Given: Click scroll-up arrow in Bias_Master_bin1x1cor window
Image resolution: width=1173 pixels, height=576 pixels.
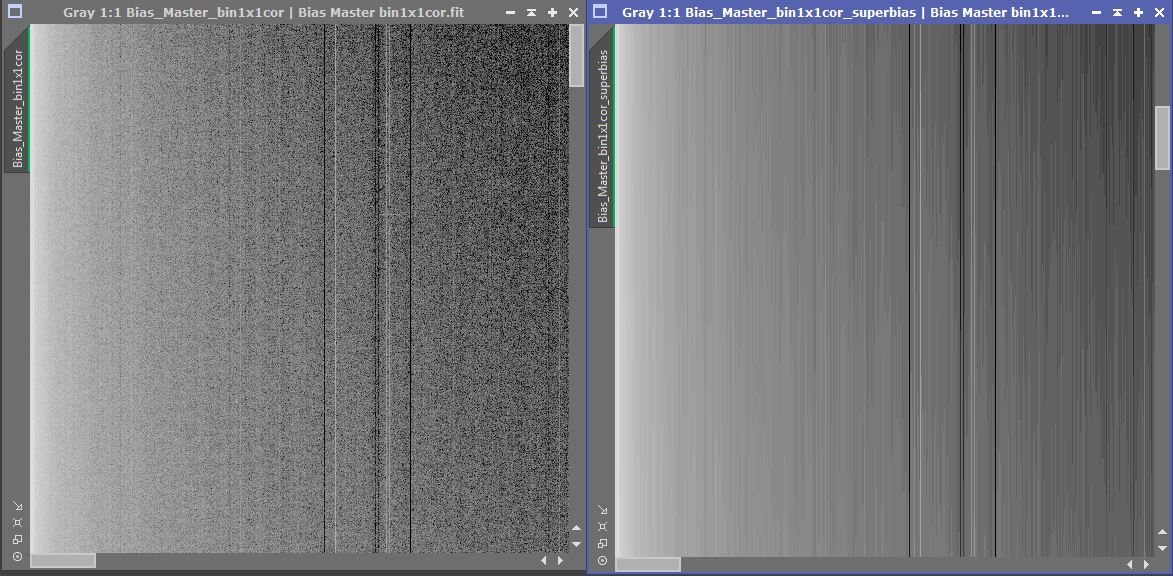Looking at the screenshot, I should tap(577, 528).
